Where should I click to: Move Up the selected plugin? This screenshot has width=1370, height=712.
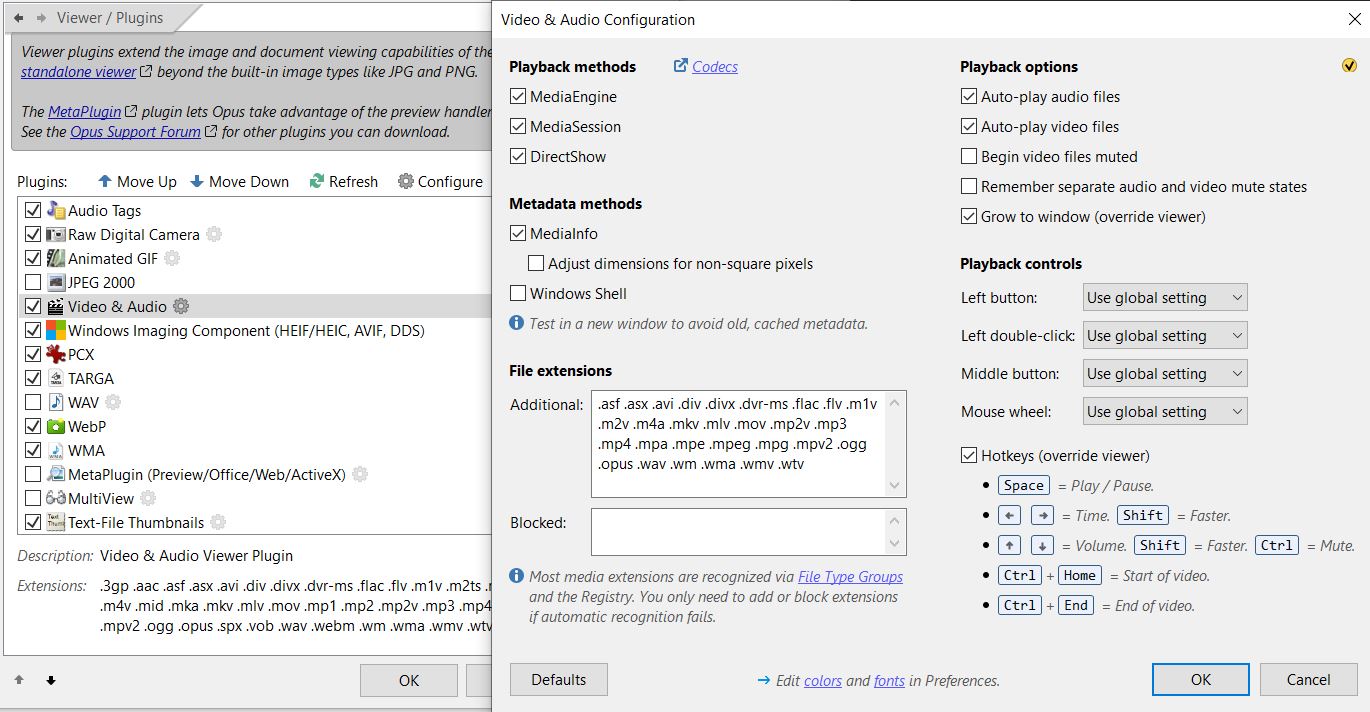(x=137, y=181)
